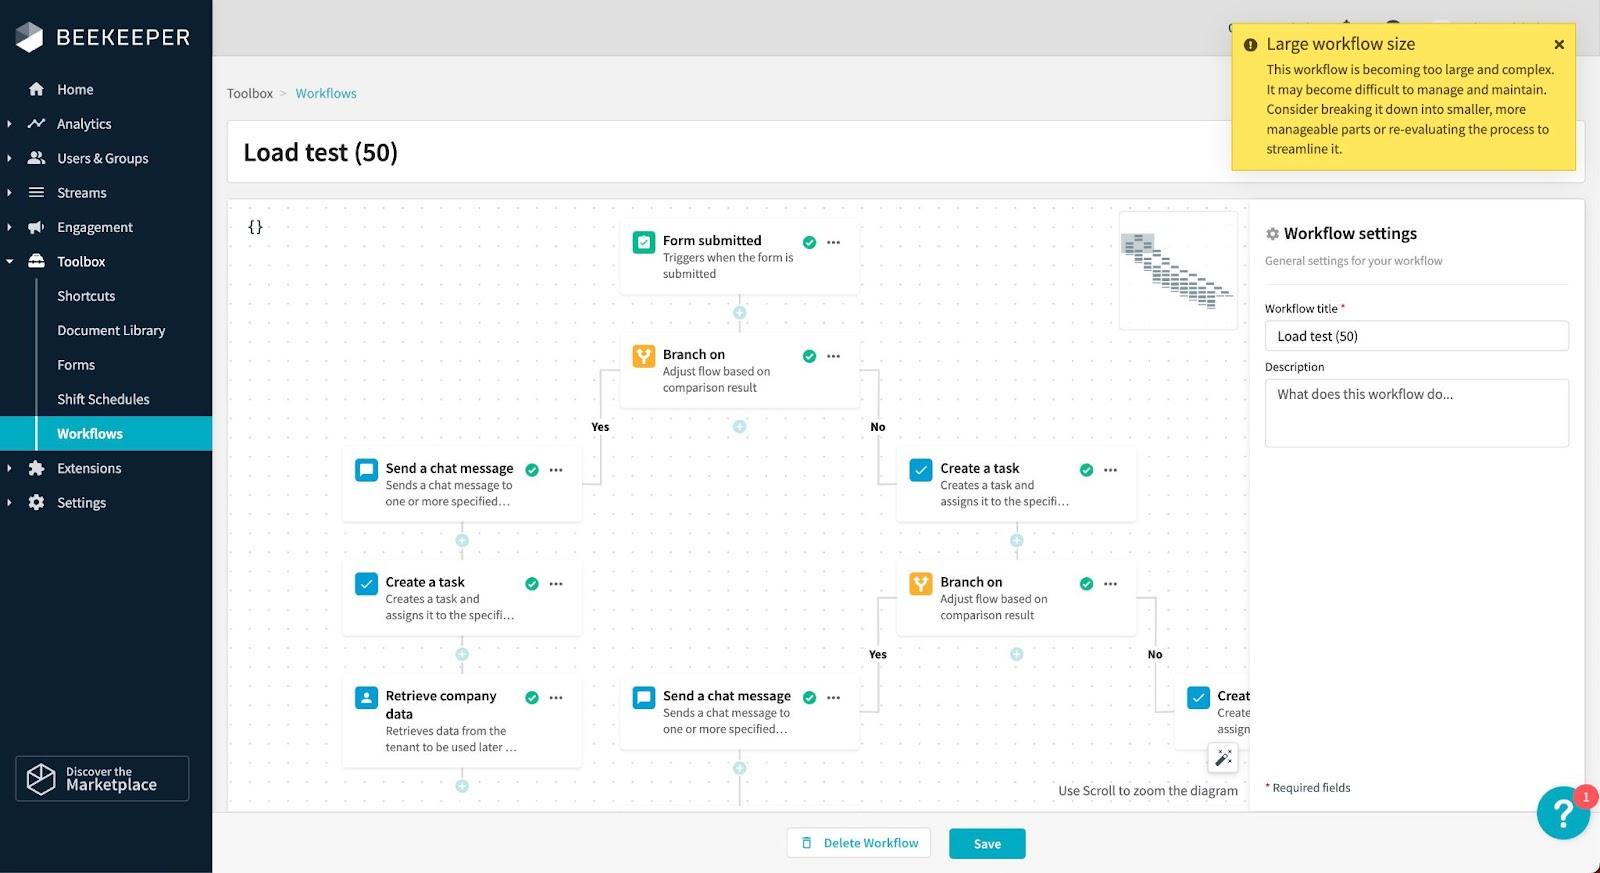The height and width of the screenshot is (873, 1600).
Task: Click the green check on Retrieve company data
Action: [x=532, y=698]
